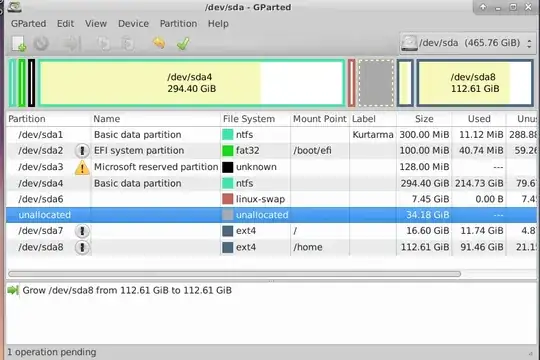
Task: Select the /dev/sda7 partition row
Action: 271,231
